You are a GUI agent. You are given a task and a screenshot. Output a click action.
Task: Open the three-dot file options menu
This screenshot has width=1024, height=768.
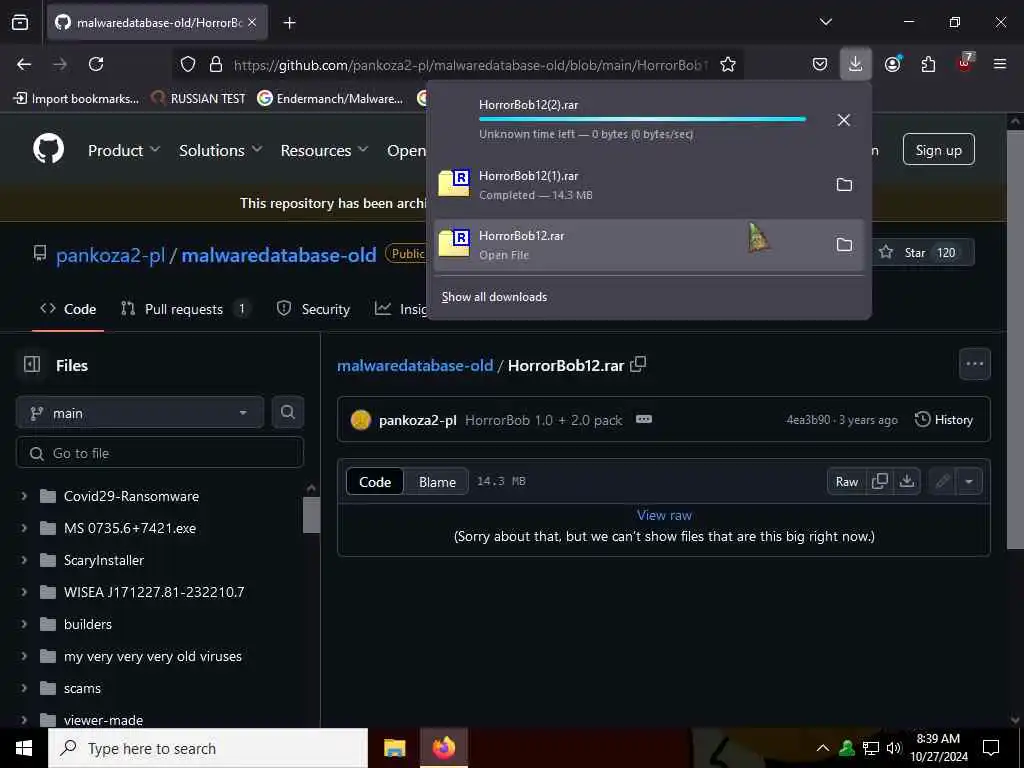(974, 364)
